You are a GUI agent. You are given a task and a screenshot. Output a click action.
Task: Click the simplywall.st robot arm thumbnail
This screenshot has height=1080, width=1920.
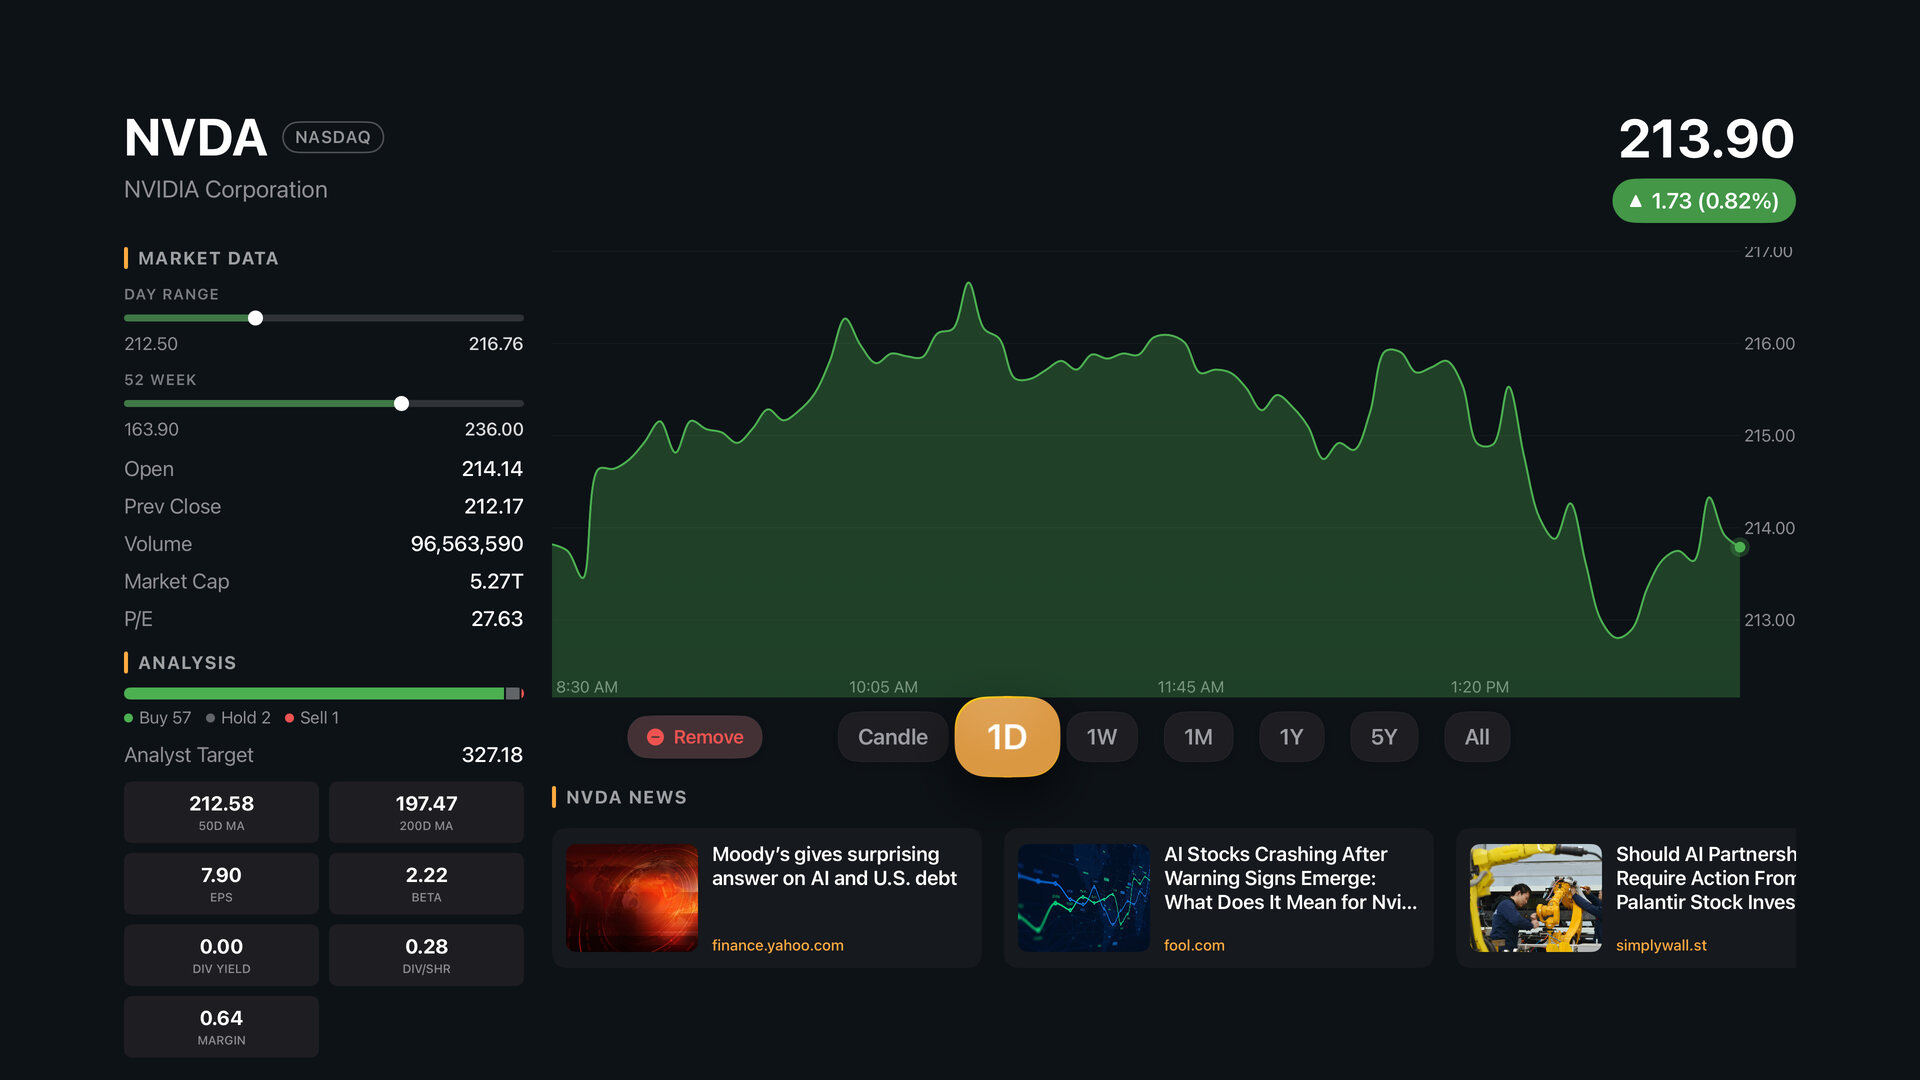(x=1536, y=898)
